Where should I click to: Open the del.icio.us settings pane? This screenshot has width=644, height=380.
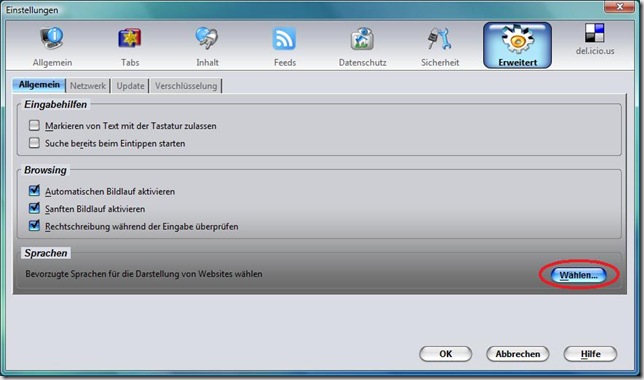pos(595,39)
